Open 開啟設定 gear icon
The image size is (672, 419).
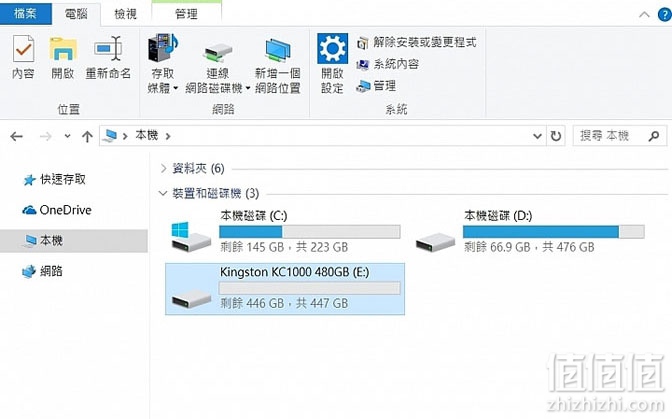[x=332, y=48]
